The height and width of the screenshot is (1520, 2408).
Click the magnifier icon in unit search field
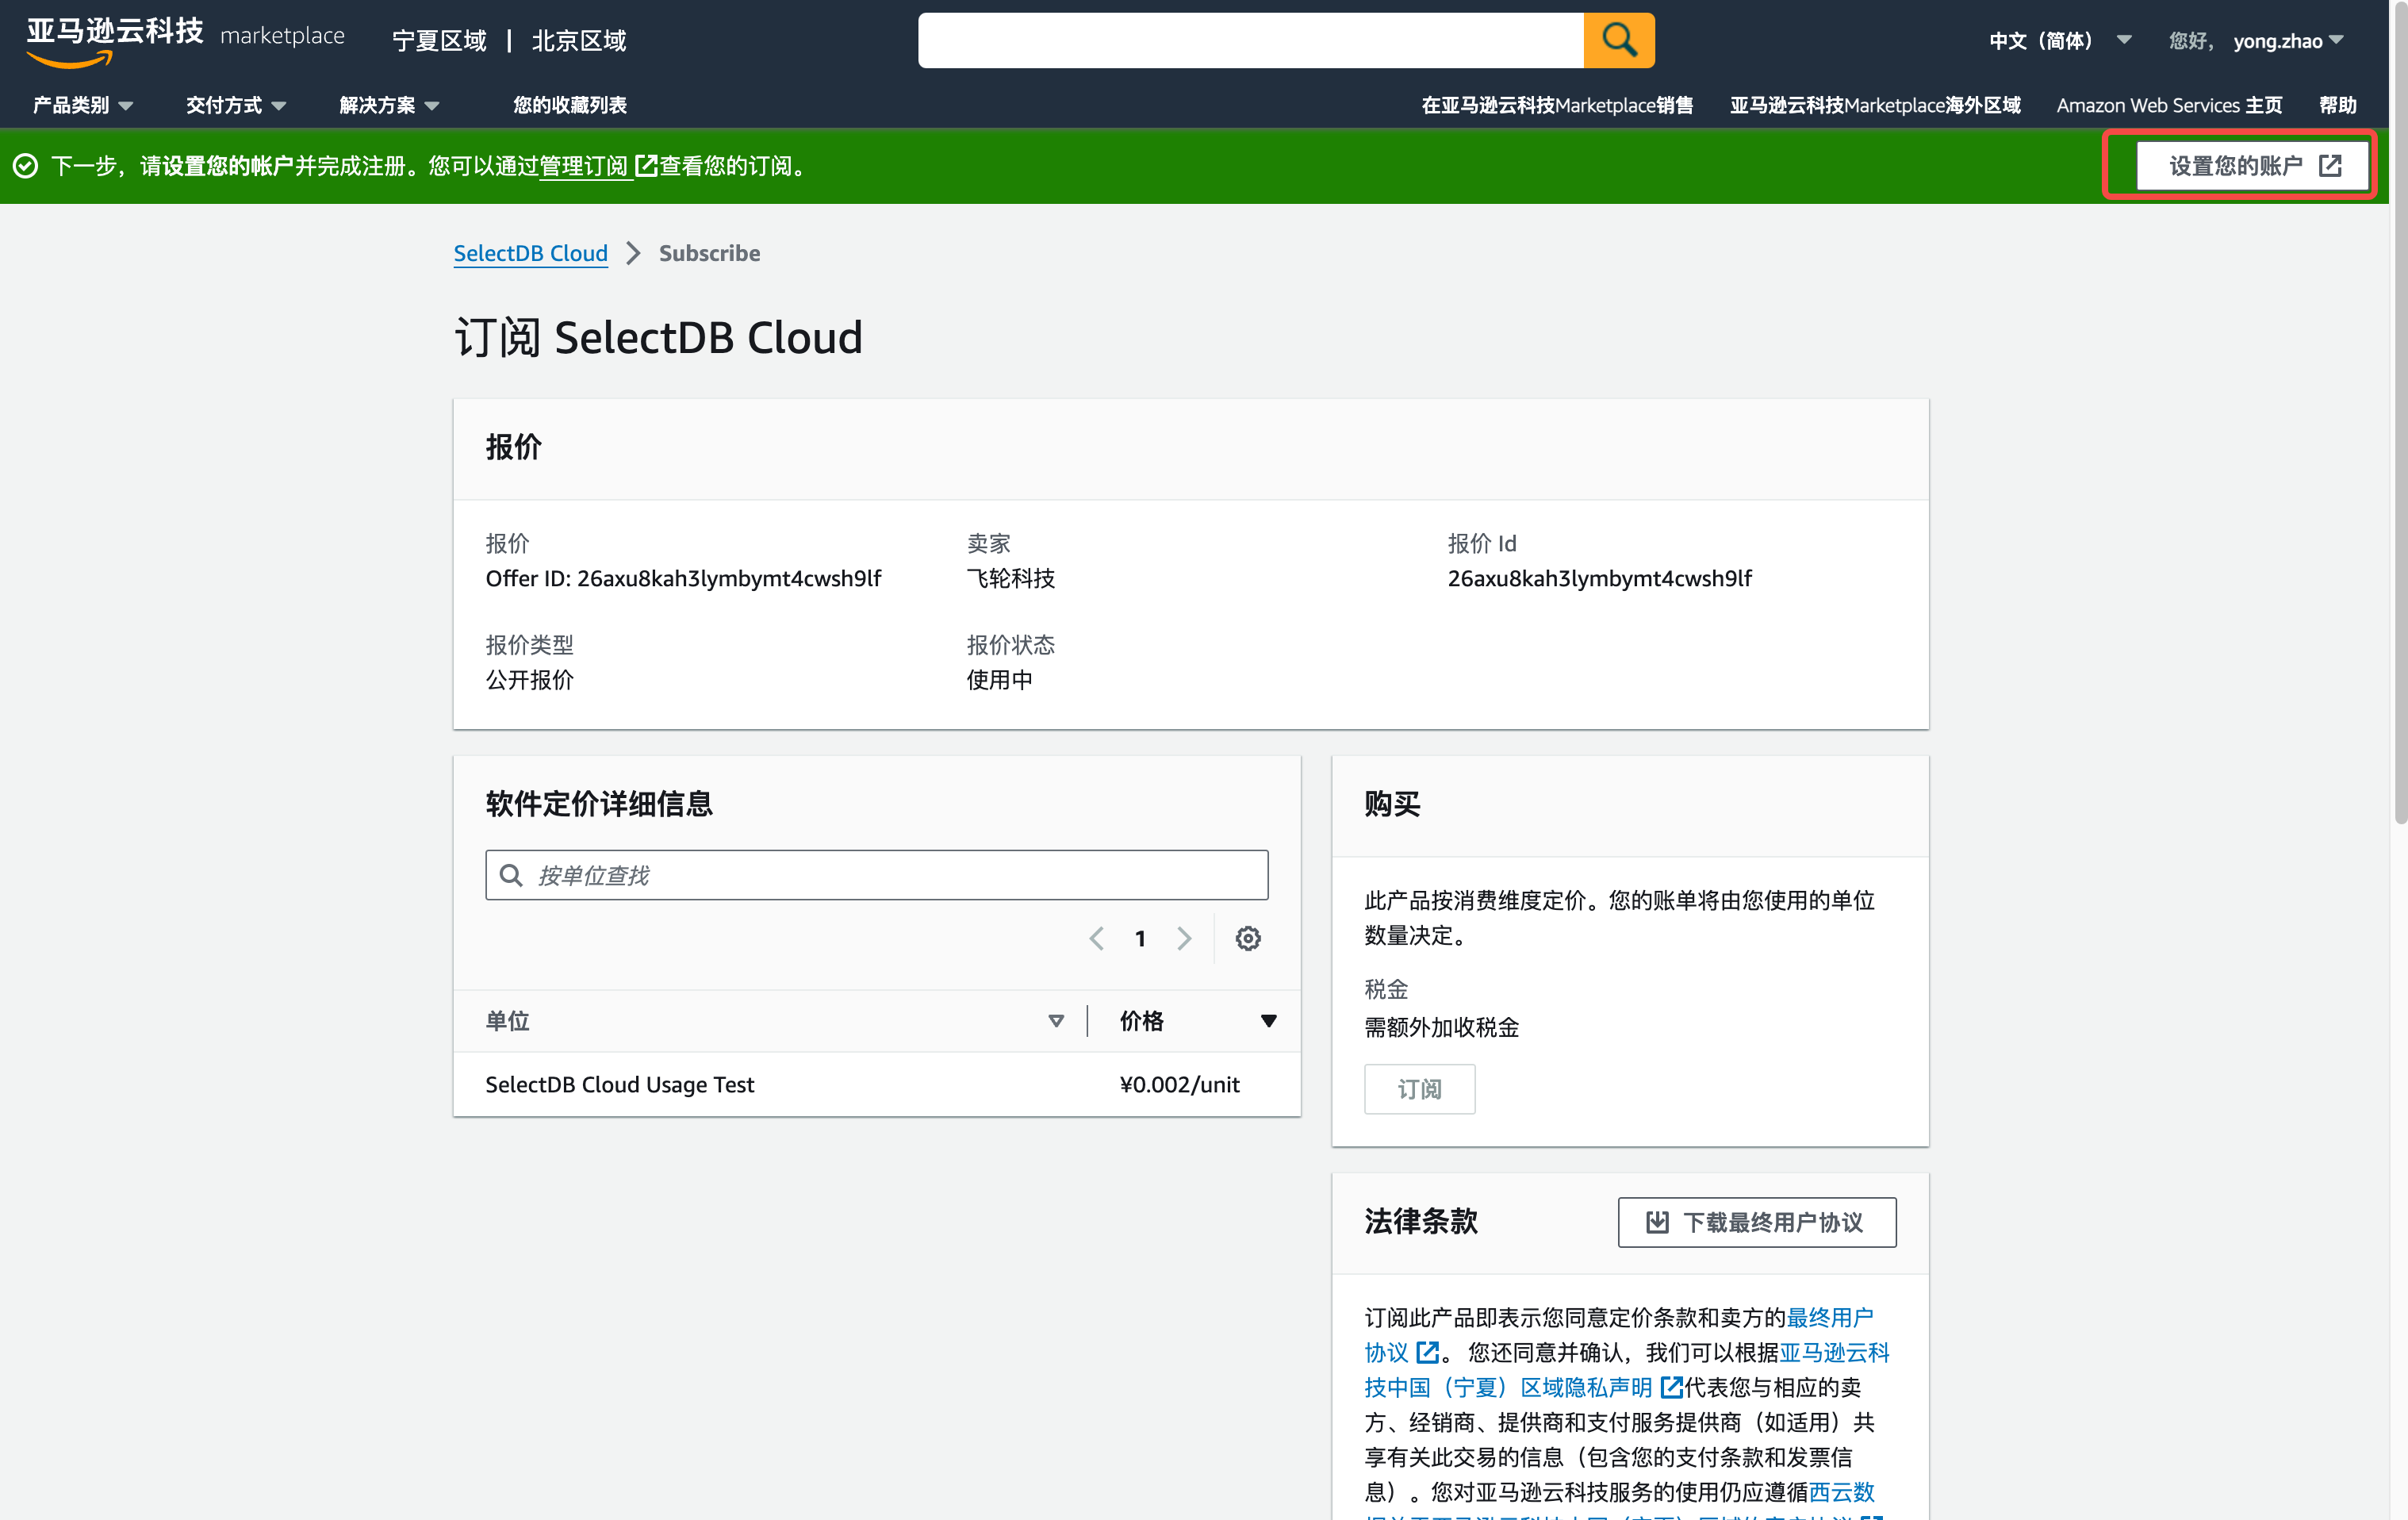click(x=511, y=875)
